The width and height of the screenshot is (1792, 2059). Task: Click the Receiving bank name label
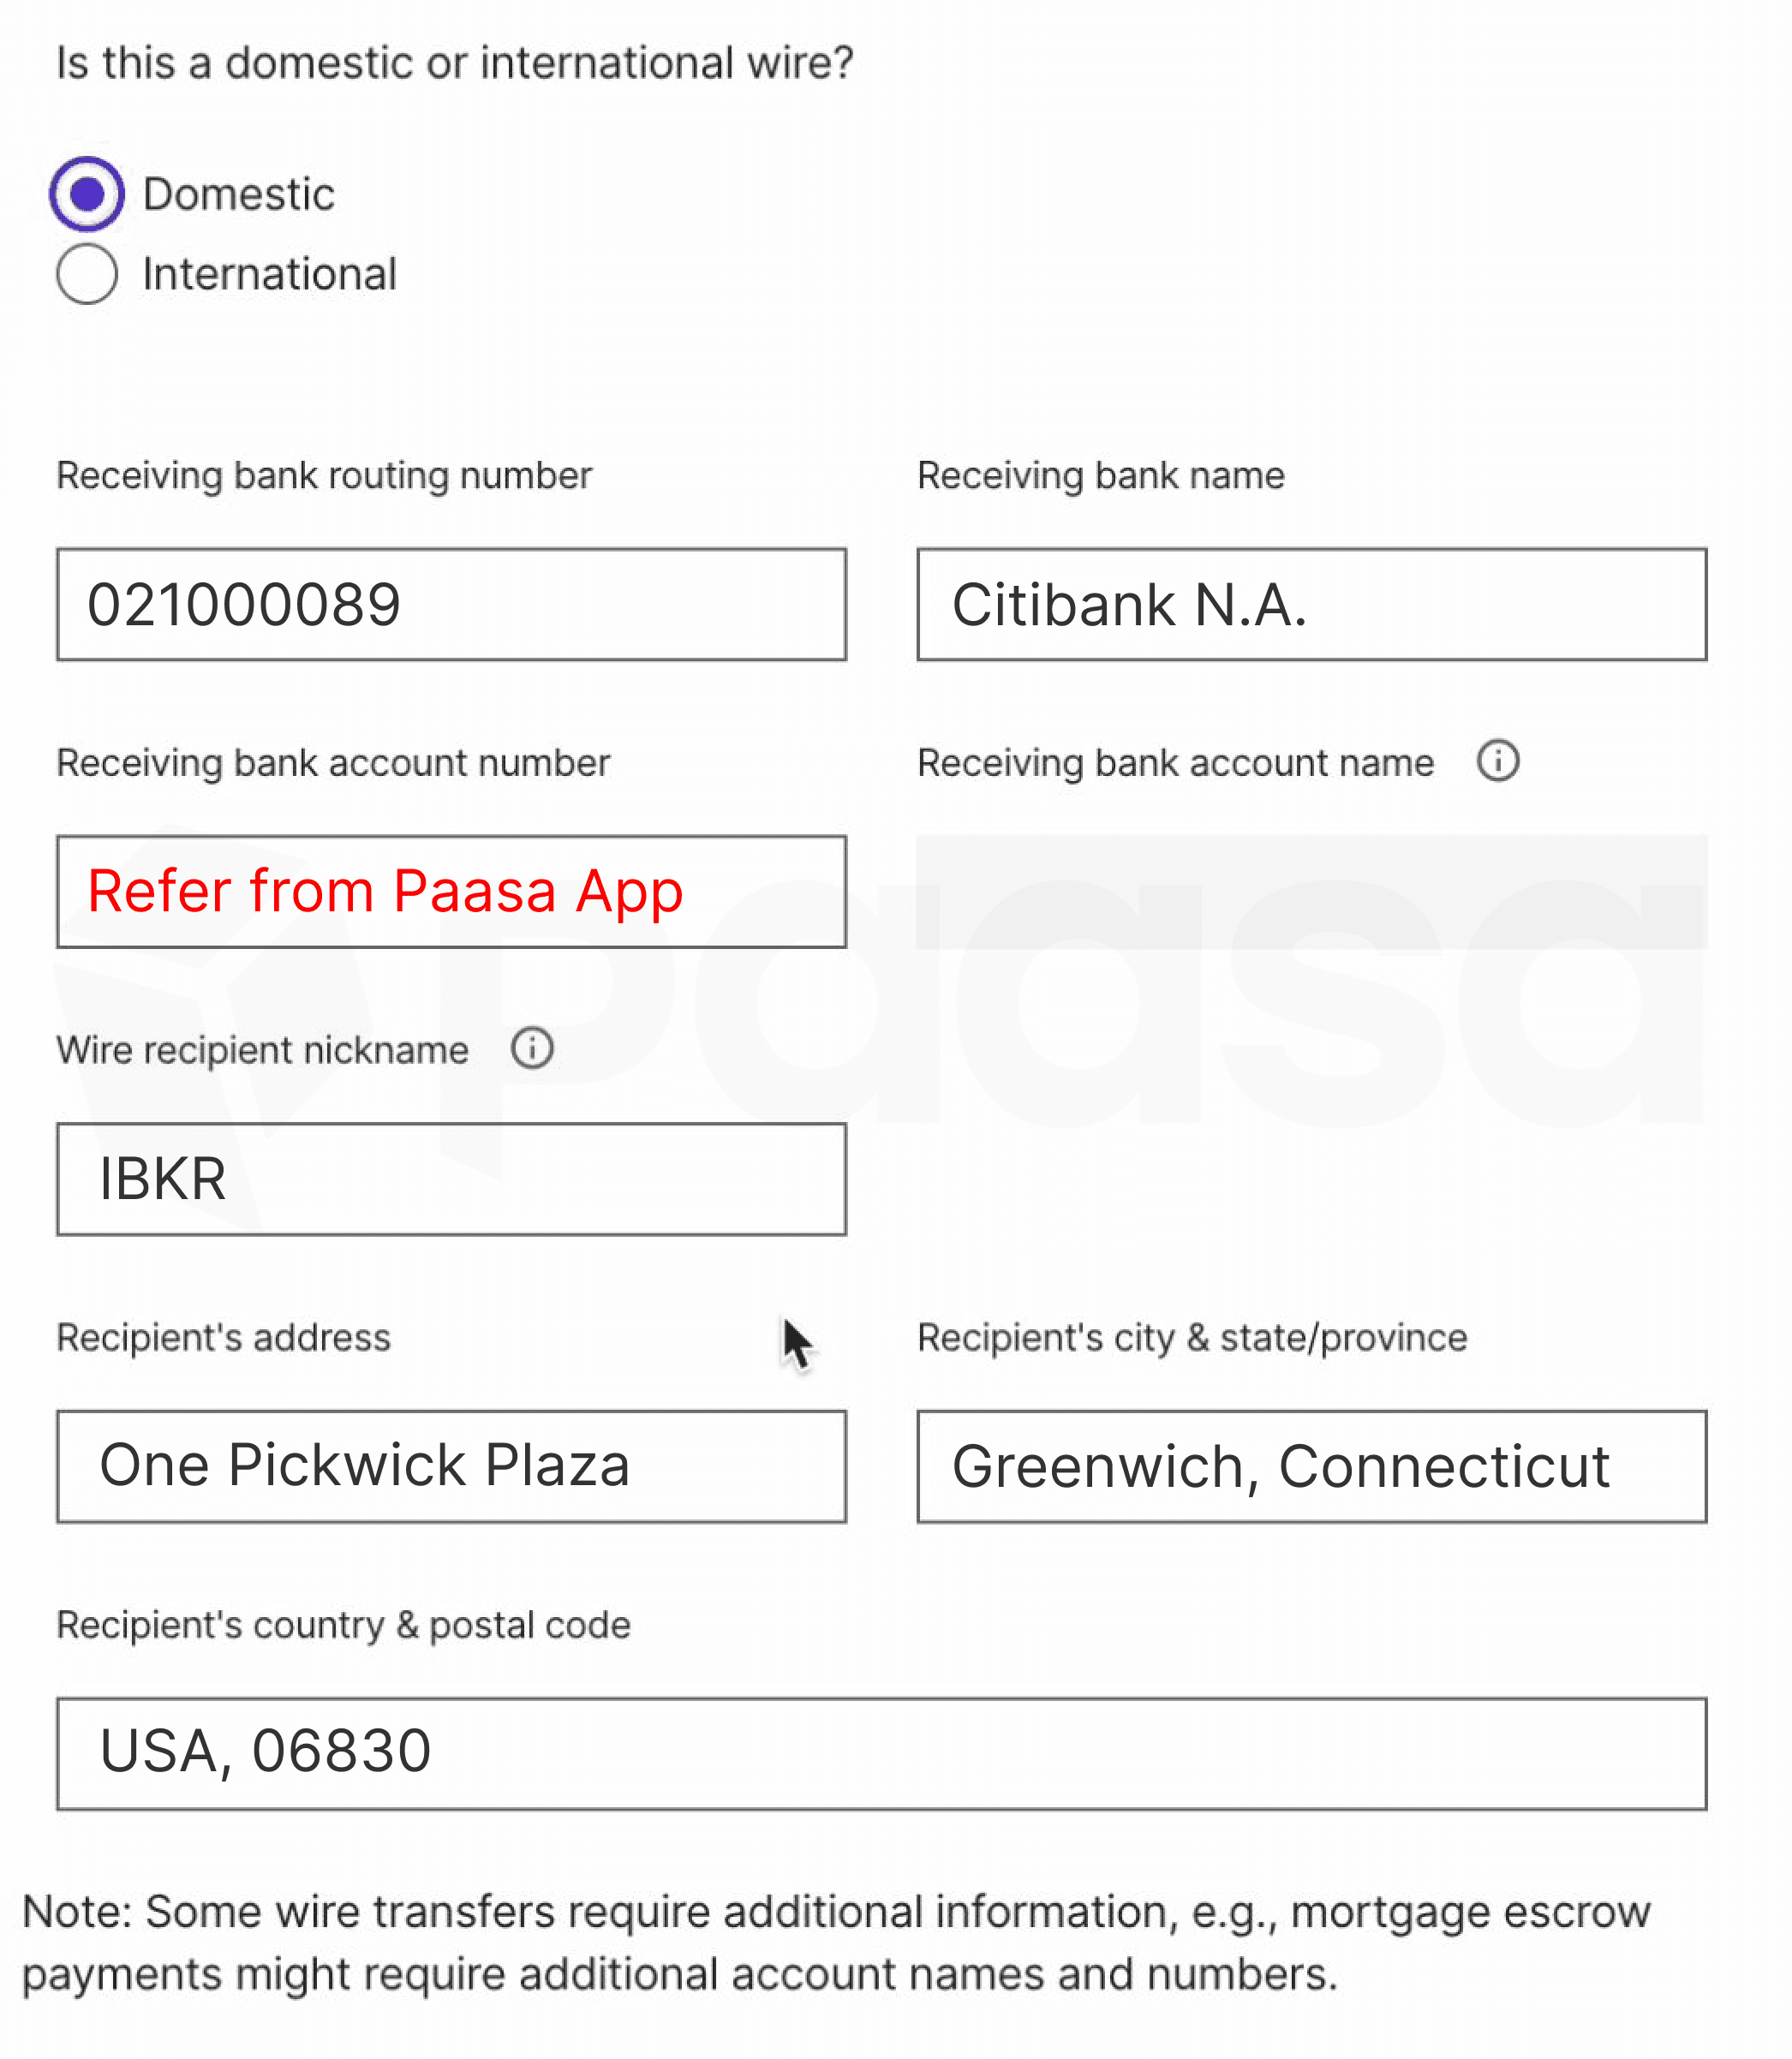click(1100, 475)
